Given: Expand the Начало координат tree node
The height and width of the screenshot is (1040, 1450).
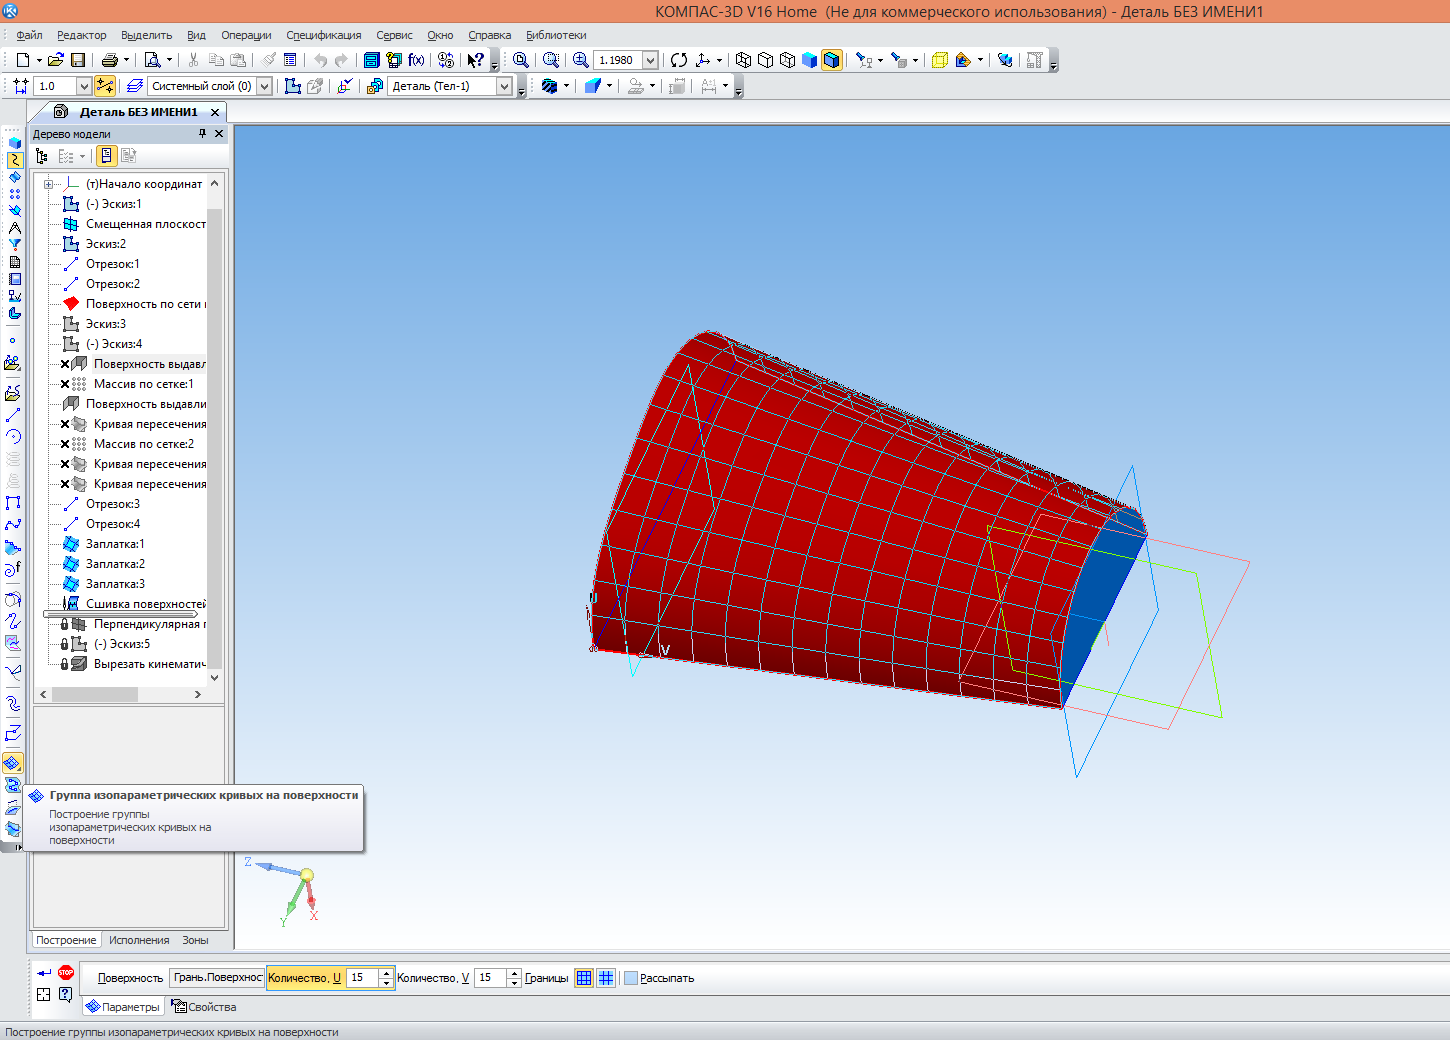Looking at the screenshot, I should tap(48, 184).
